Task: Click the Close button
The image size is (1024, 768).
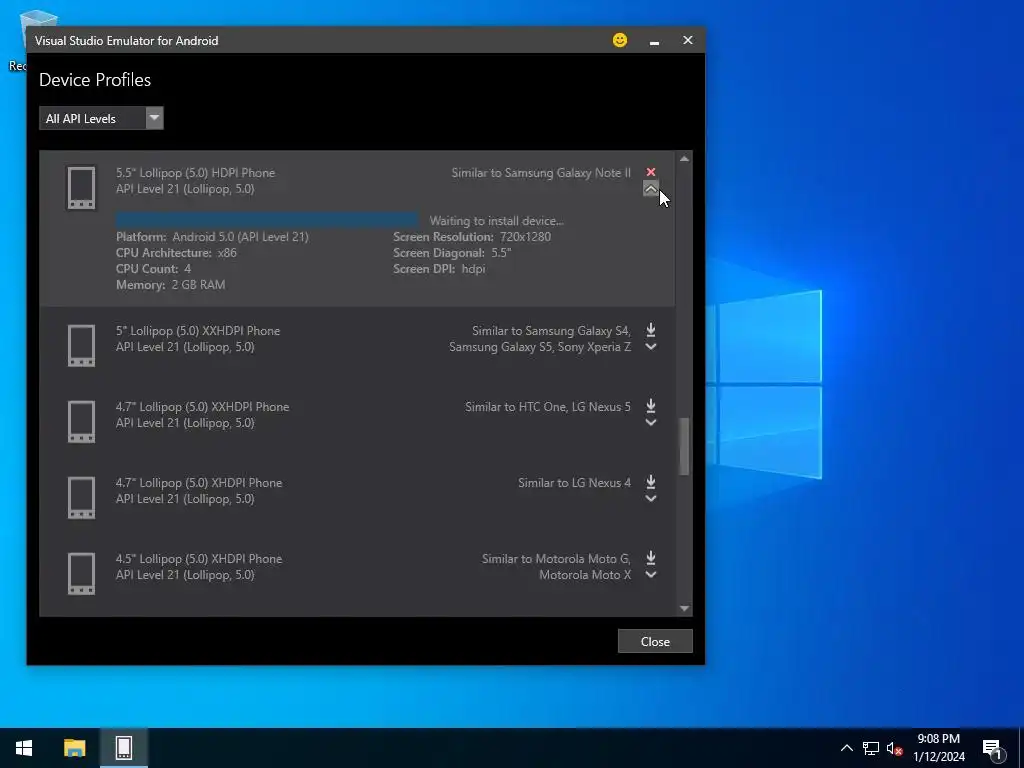Action: pos(655,641)
